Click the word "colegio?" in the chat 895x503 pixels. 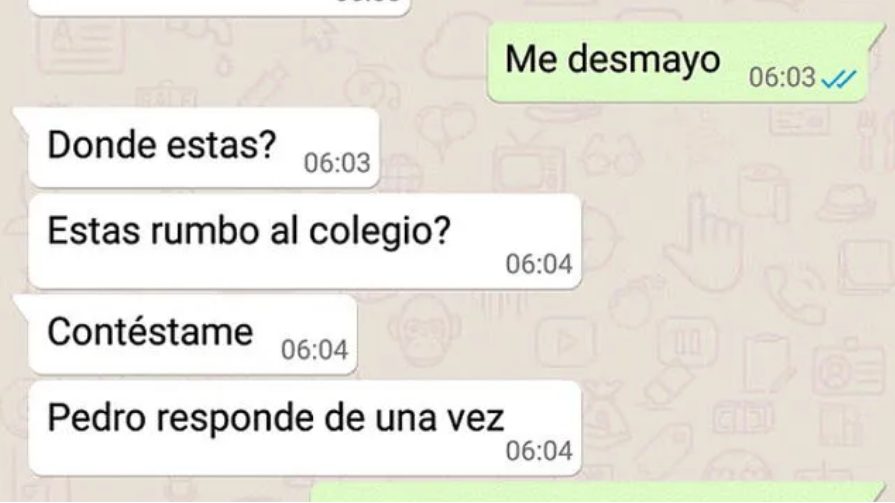pyautogui.click(x=380, y=232)
